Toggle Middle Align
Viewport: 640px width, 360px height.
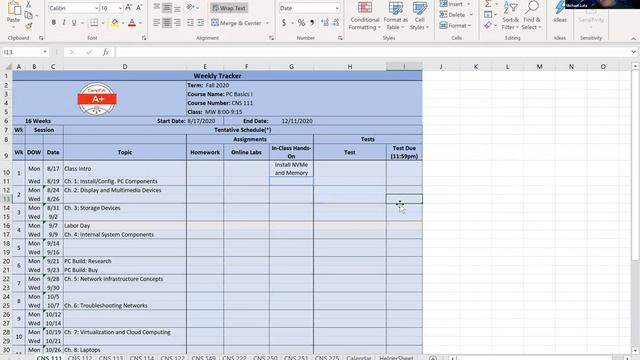click(167, 7)
